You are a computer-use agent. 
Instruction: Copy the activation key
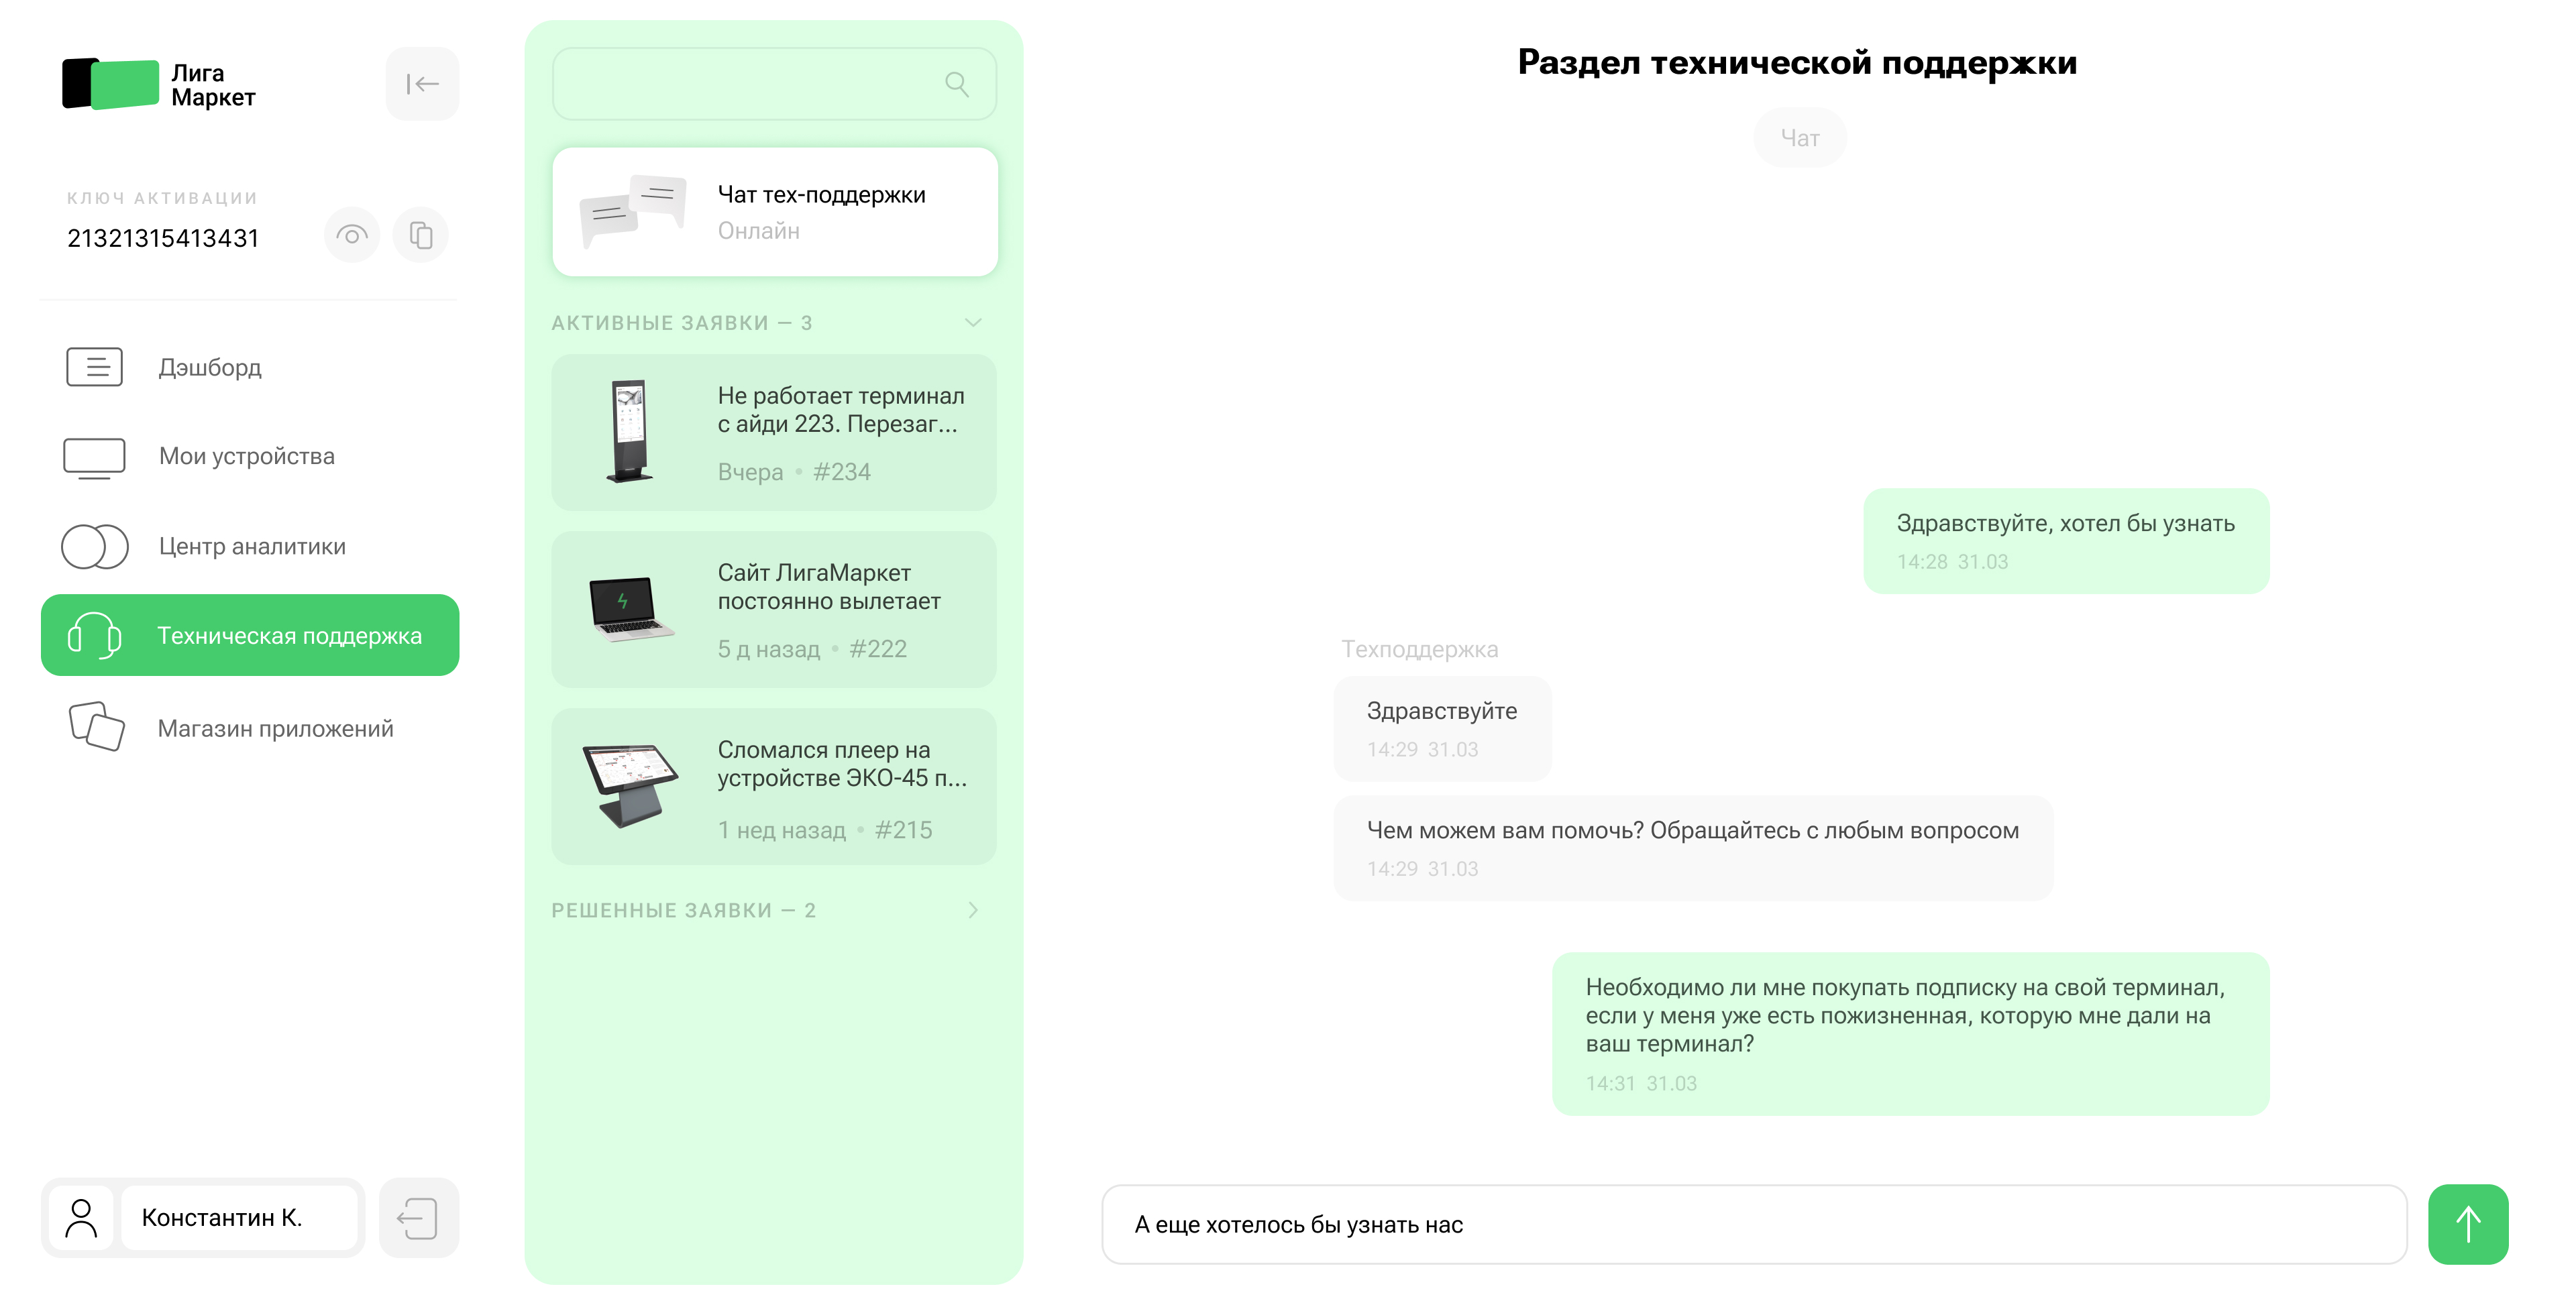click(x=420, y=234)
